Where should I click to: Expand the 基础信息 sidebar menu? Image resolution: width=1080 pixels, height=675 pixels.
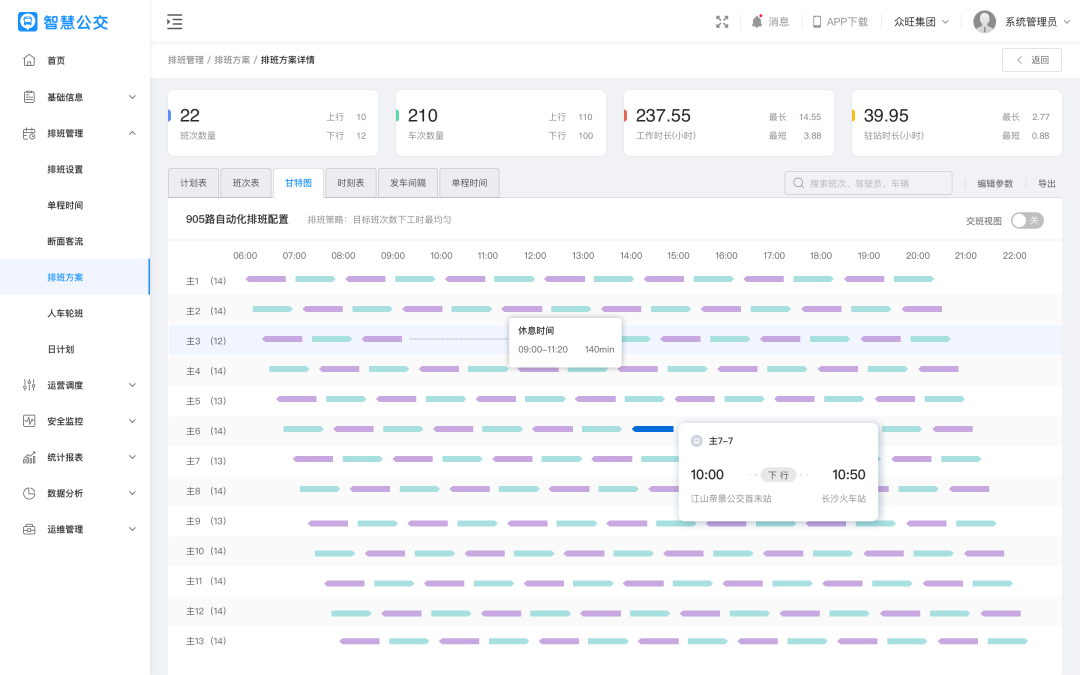tap(132, 97)
